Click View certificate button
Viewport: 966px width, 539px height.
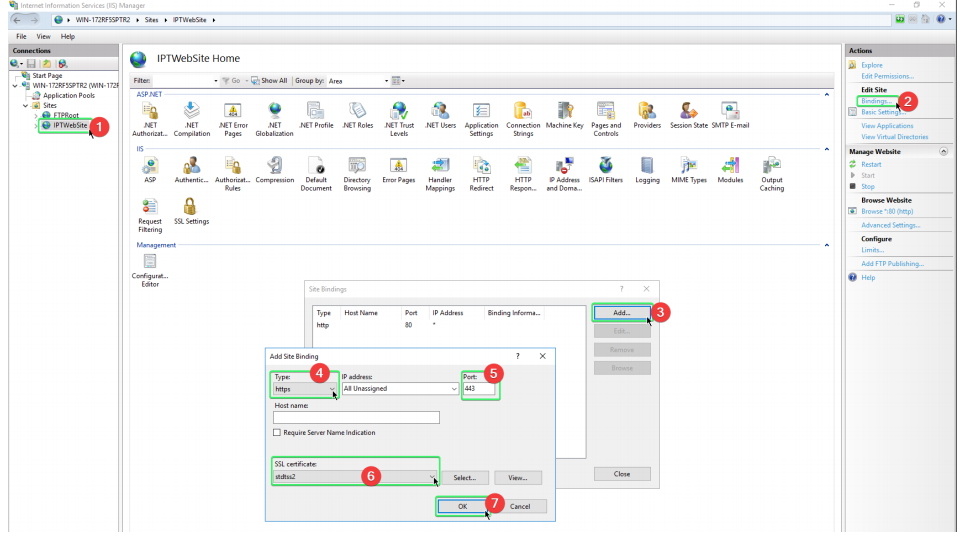[518, 477]
